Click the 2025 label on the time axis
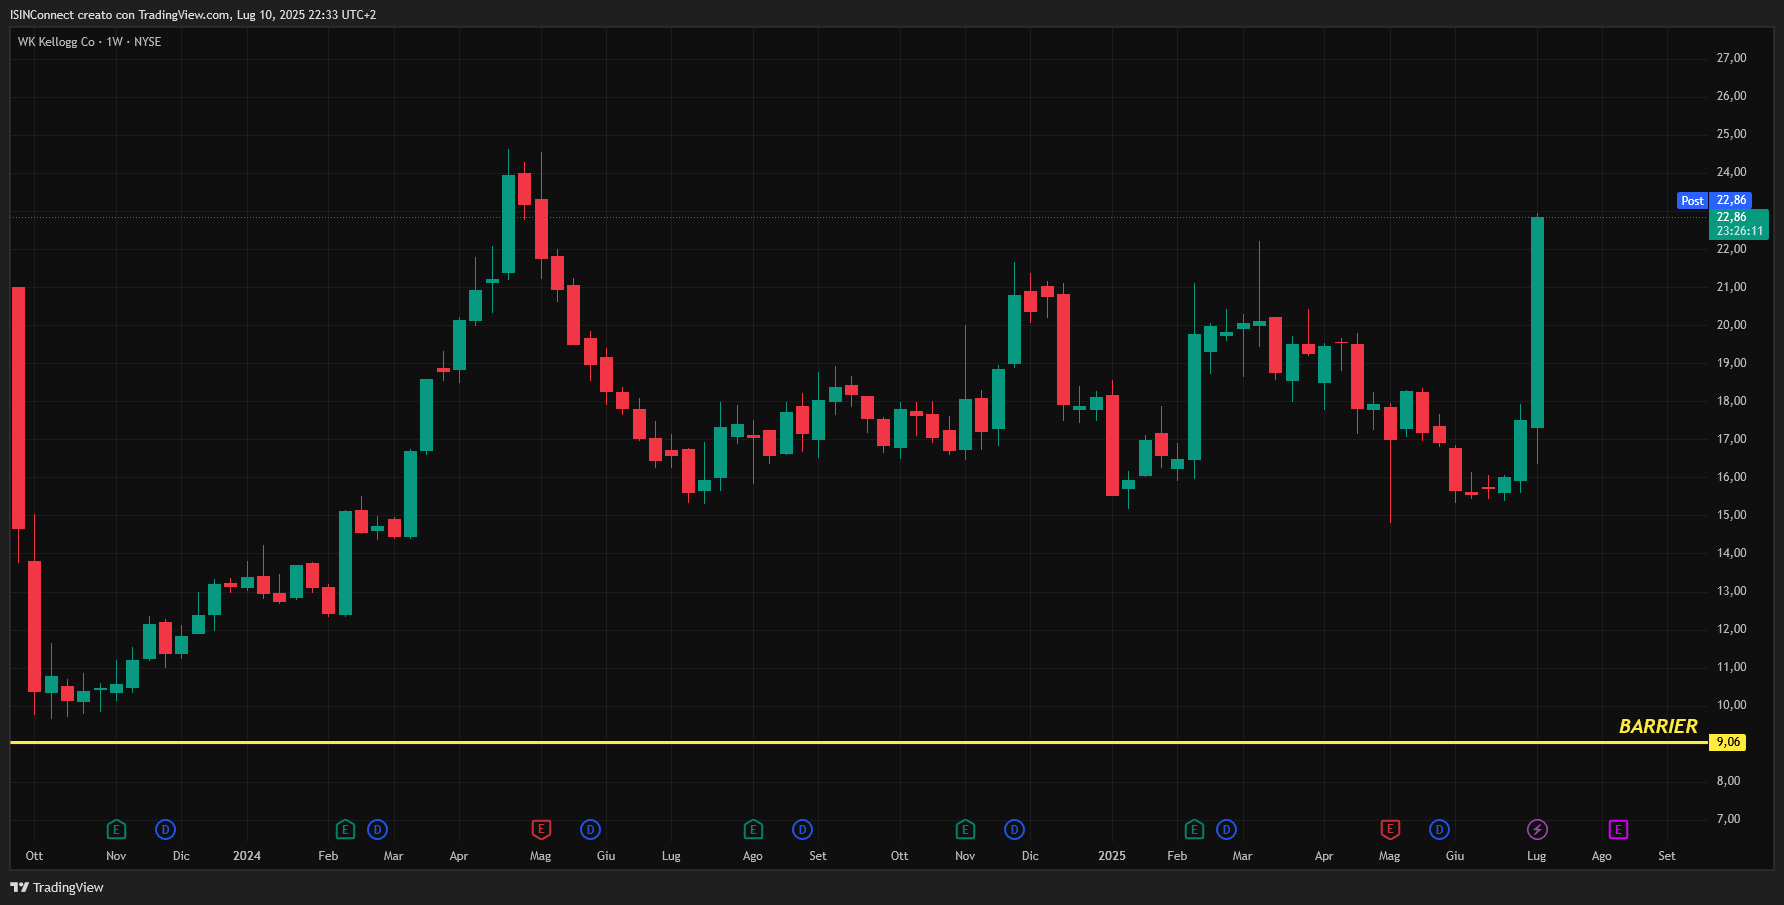The width and height of the screenshot is (1784, 905). pyautogui.click(x=1112, y=856)
